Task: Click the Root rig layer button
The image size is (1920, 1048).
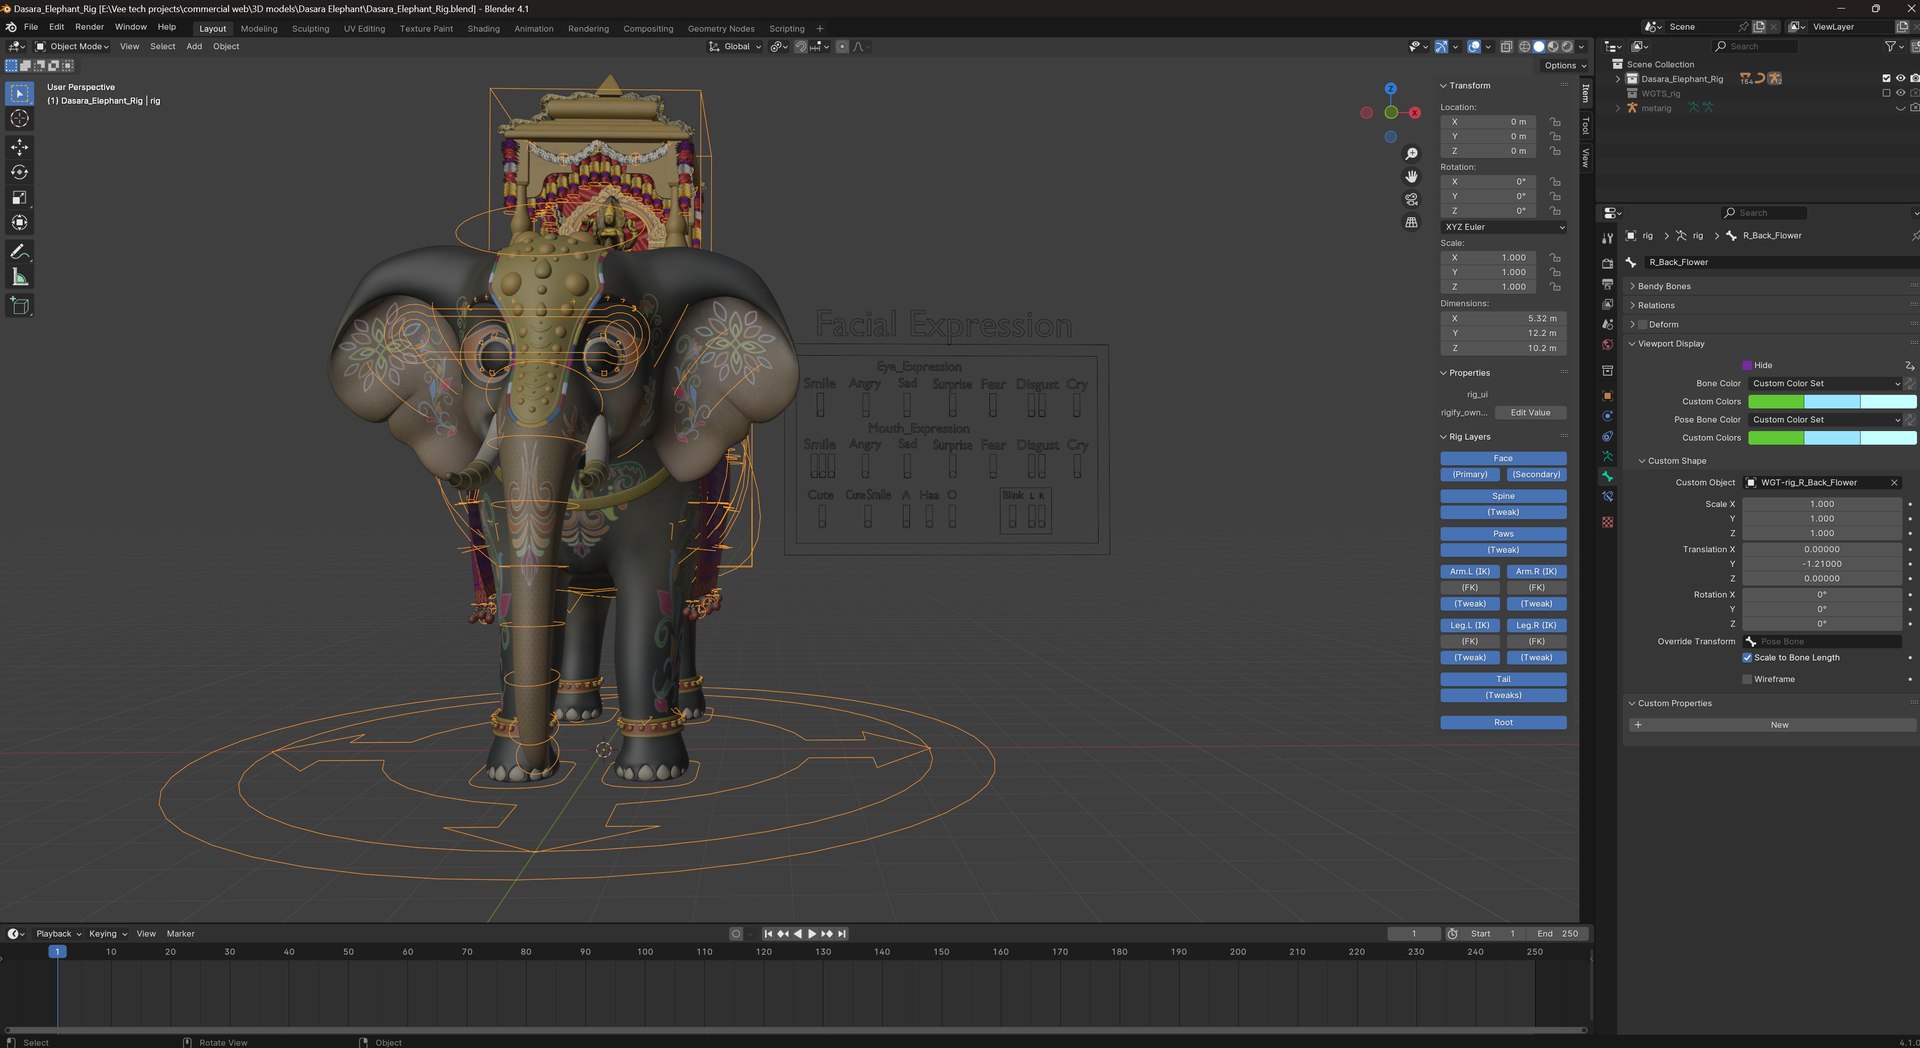Action: (x=1503, y=723)
